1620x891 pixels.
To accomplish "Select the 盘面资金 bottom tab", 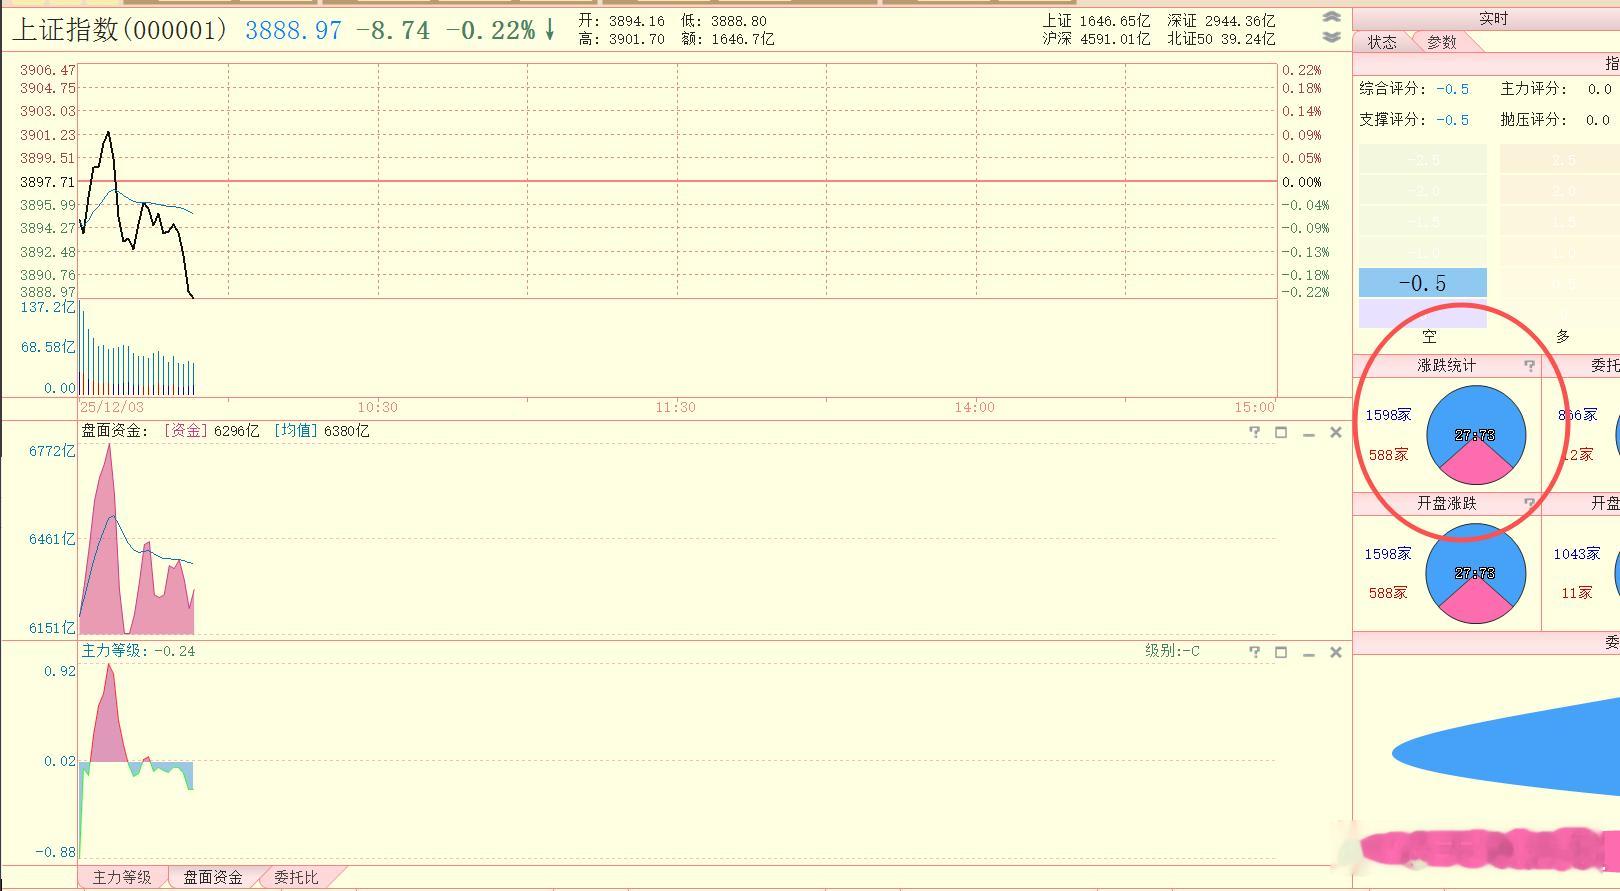I will (x=213, y=877).
